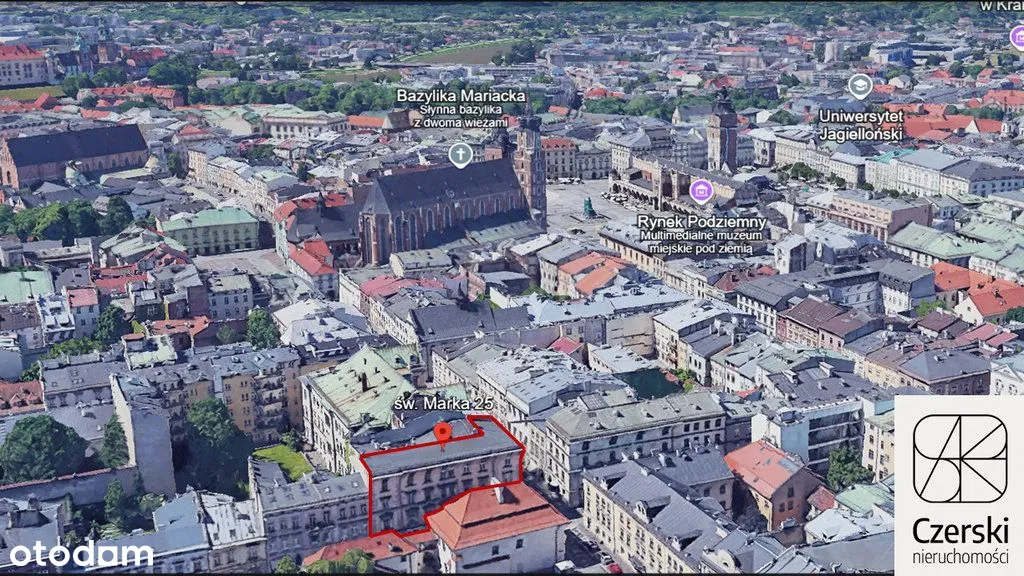Image resolution: width=1024 pixels, height=576 pixels.
Task: Click the church cross icon for Bazylika Mariacka
Action: (459, 154)
